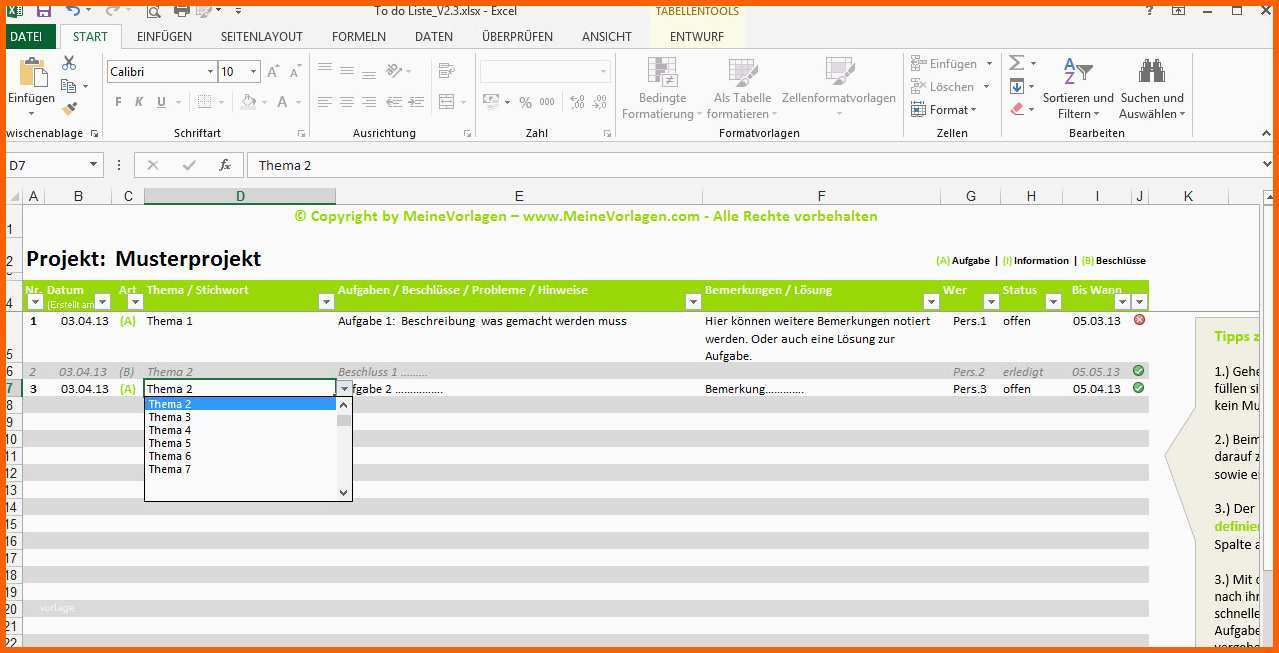Open the Wer column filter dropdown
Viewport: 1279px width, 653px height.
point(989,301)
